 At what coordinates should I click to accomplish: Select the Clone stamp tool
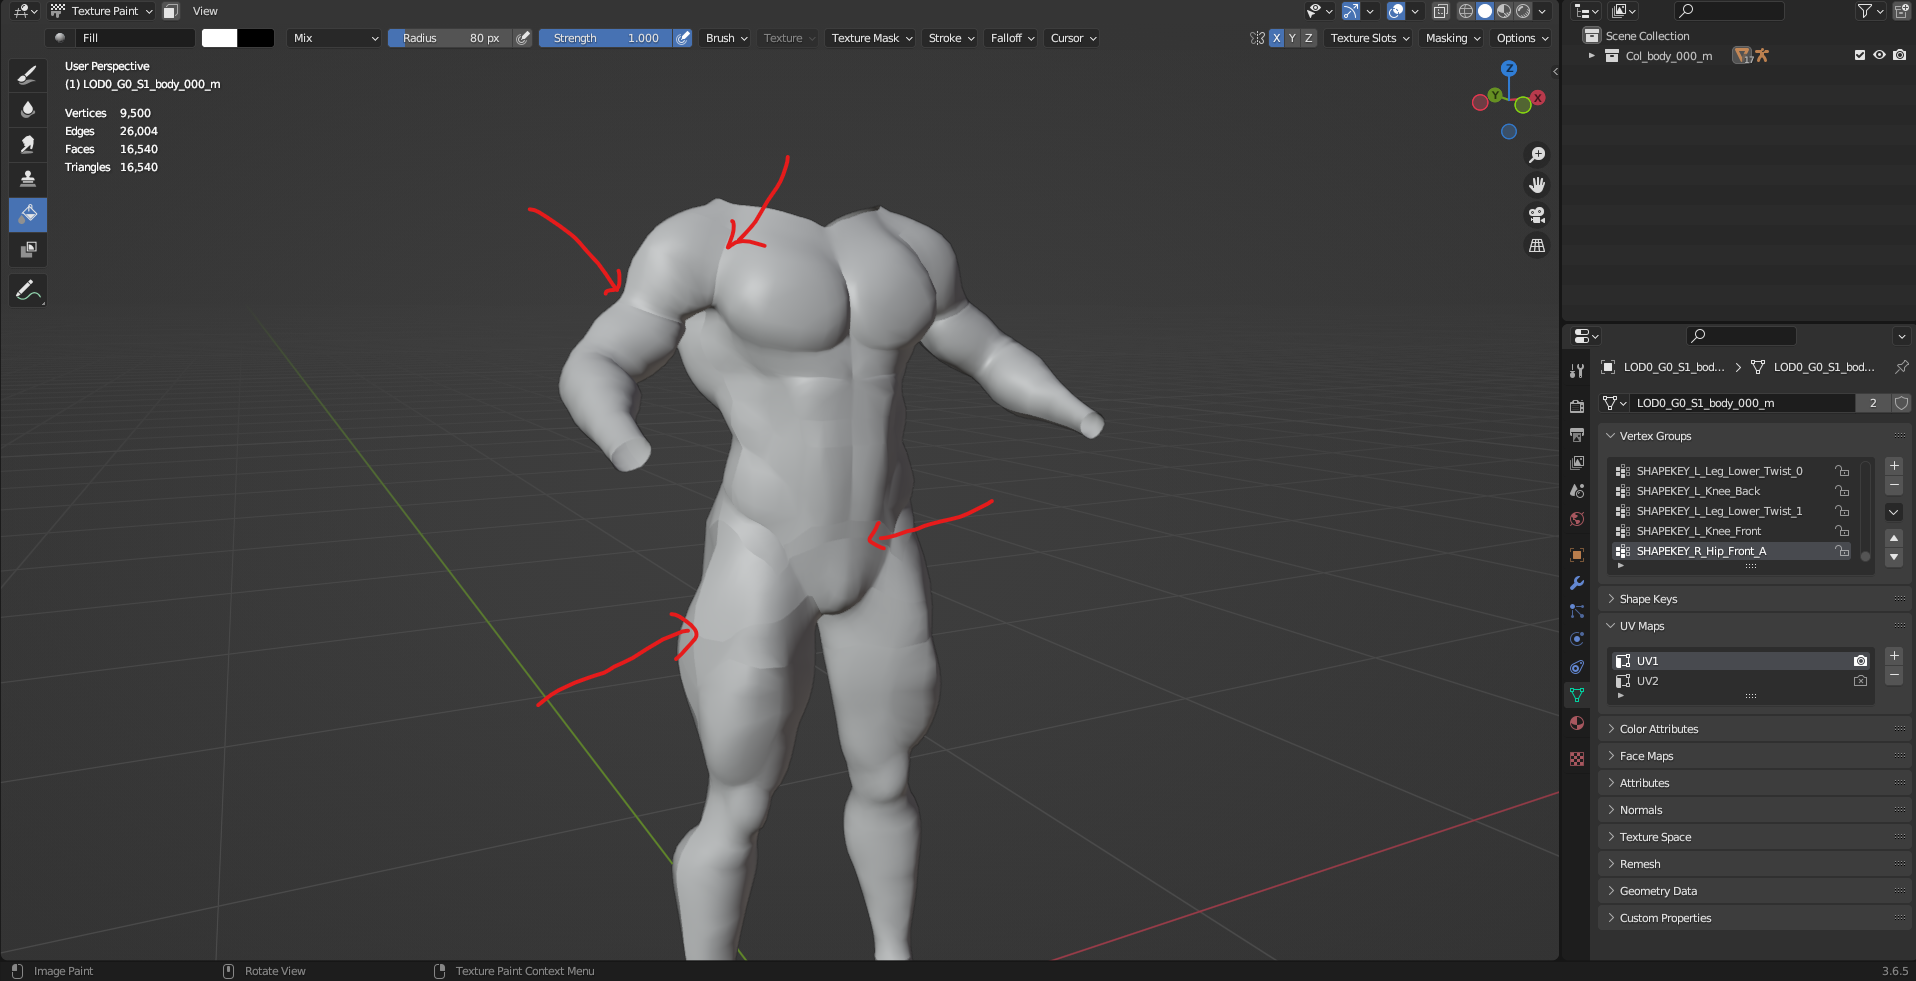pyautogui.click(x=28, y=179)
